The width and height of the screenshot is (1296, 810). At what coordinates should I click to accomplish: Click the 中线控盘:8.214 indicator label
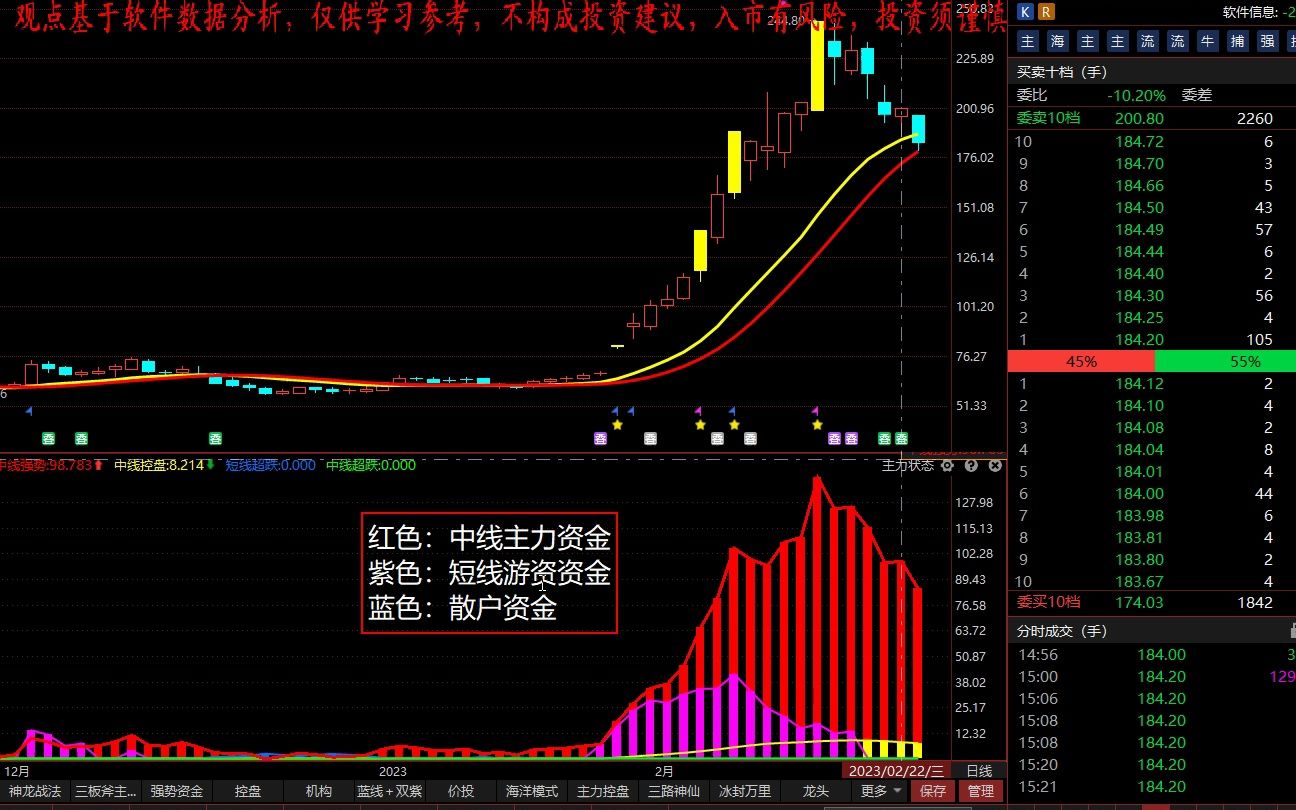pyautogui.click(x=159, y=465)
